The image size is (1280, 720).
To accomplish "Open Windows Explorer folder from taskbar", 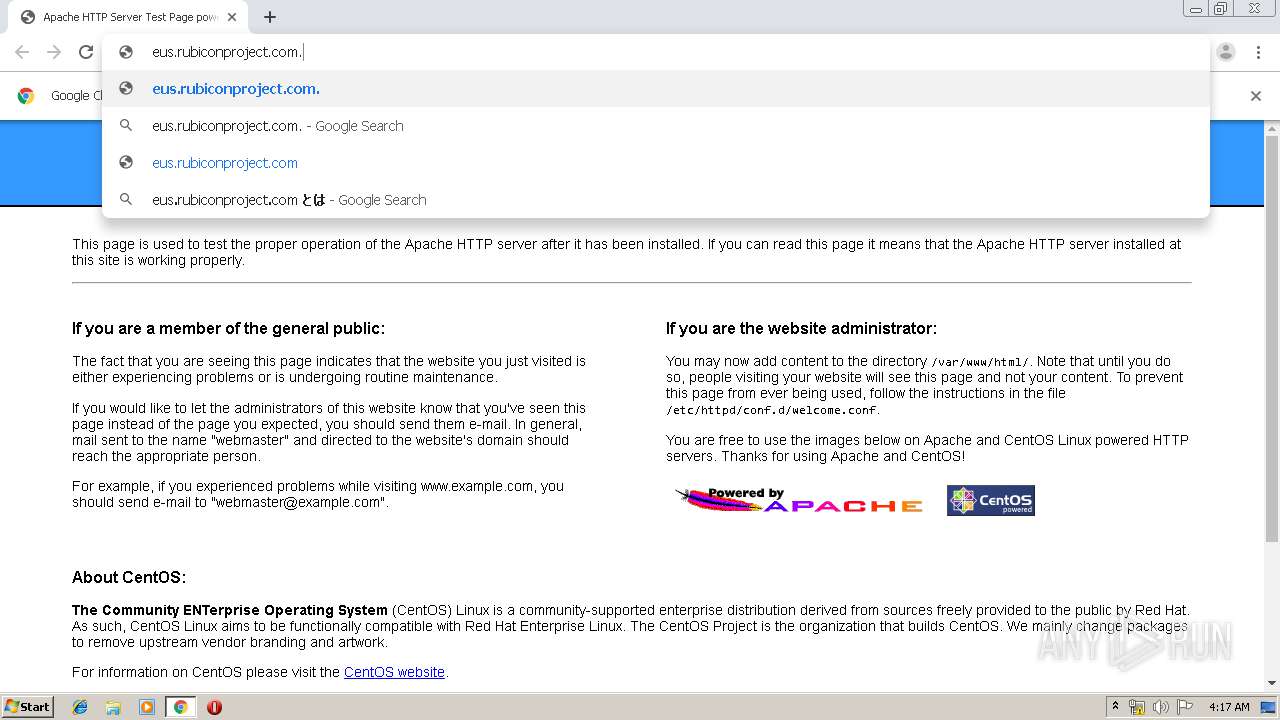I will coord(113,707).
